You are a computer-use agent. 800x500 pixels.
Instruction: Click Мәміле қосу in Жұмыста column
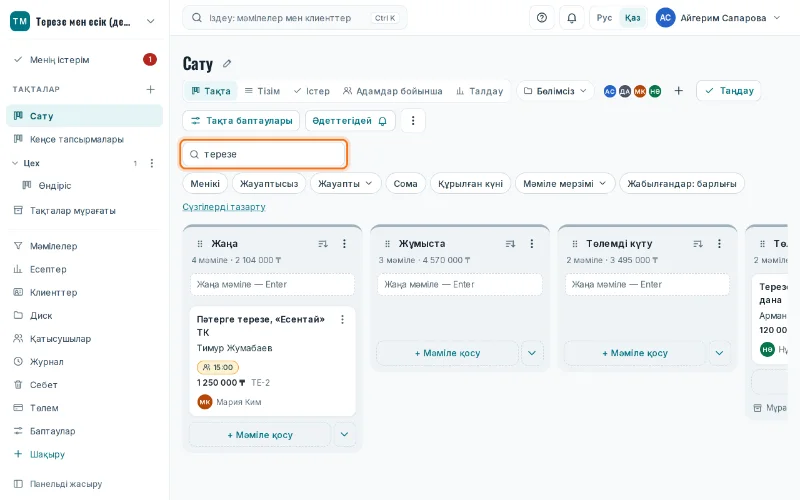tap(447, 353)
